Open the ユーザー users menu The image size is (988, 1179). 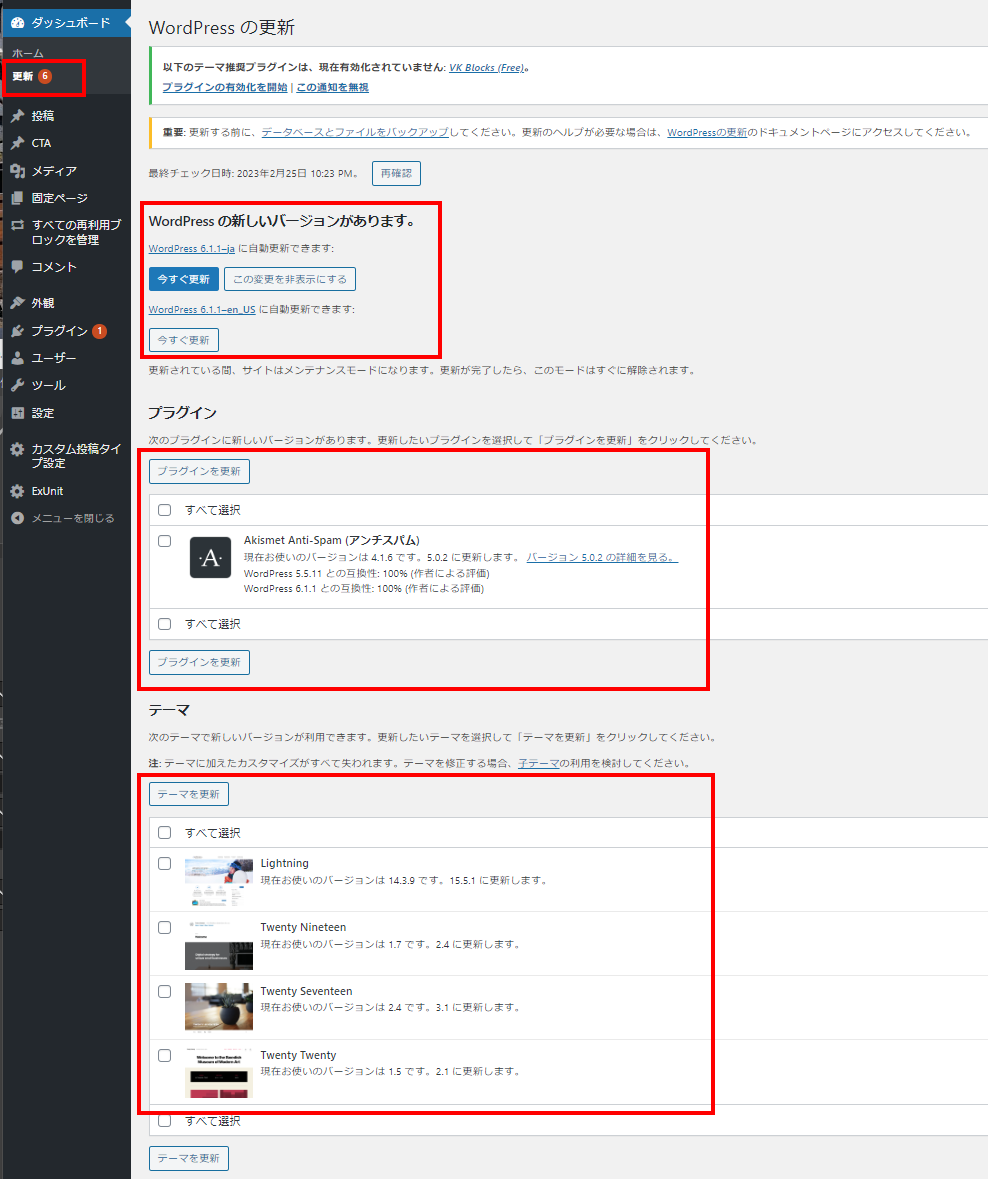coord(53,358)
